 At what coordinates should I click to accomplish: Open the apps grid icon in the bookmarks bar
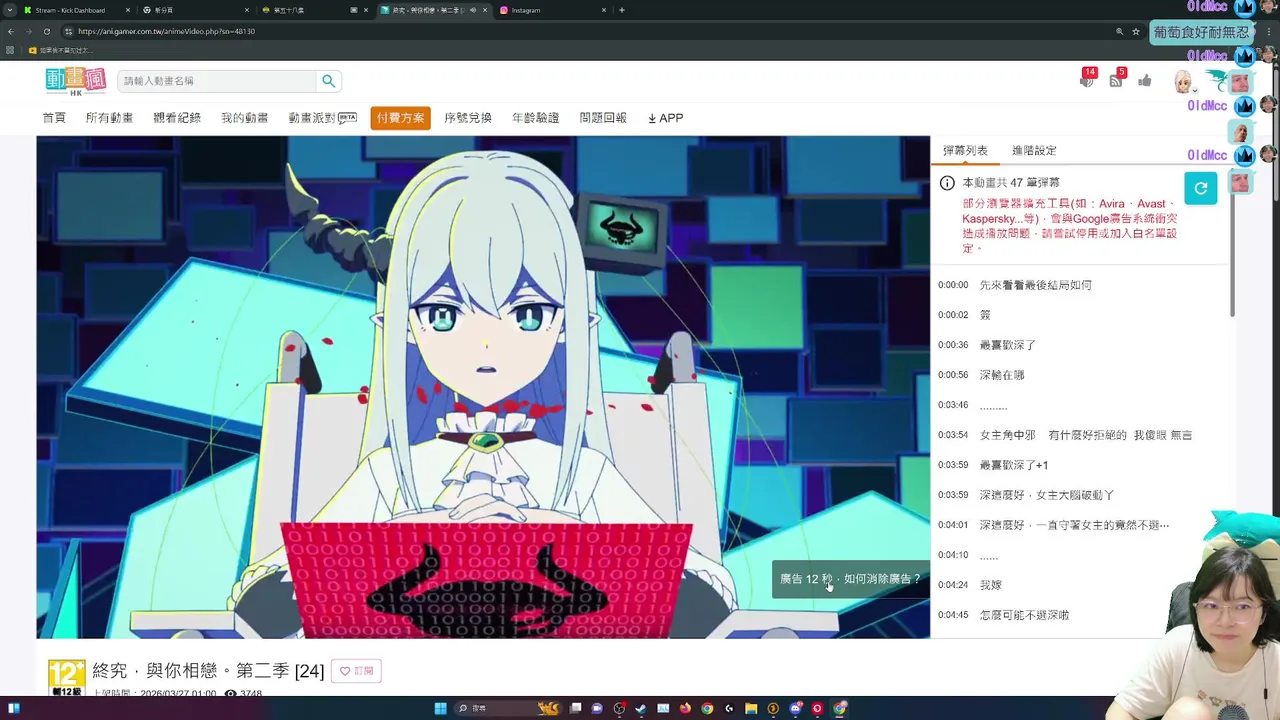(x=10, y=50)
